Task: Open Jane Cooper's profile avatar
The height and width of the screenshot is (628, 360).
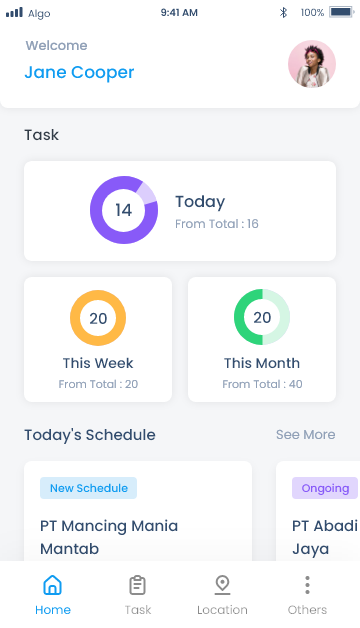Action: (312, 64)
